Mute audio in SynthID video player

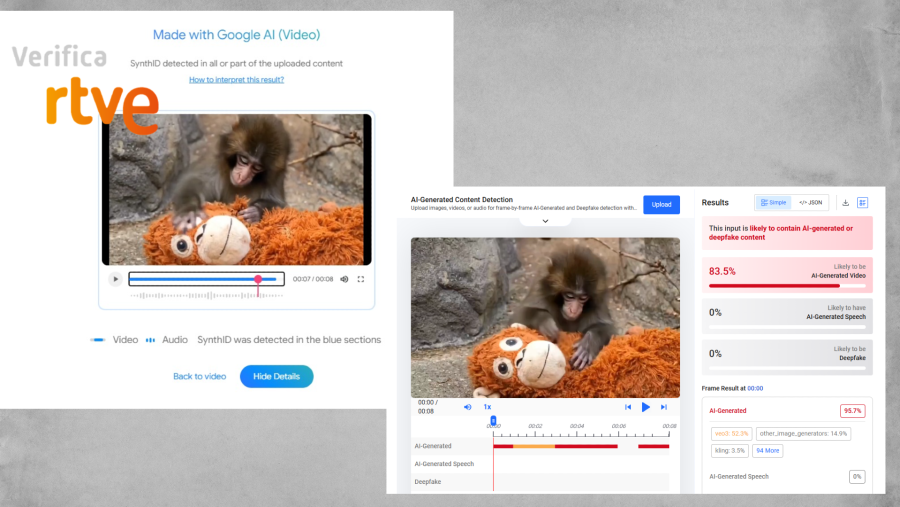[344, 279]
